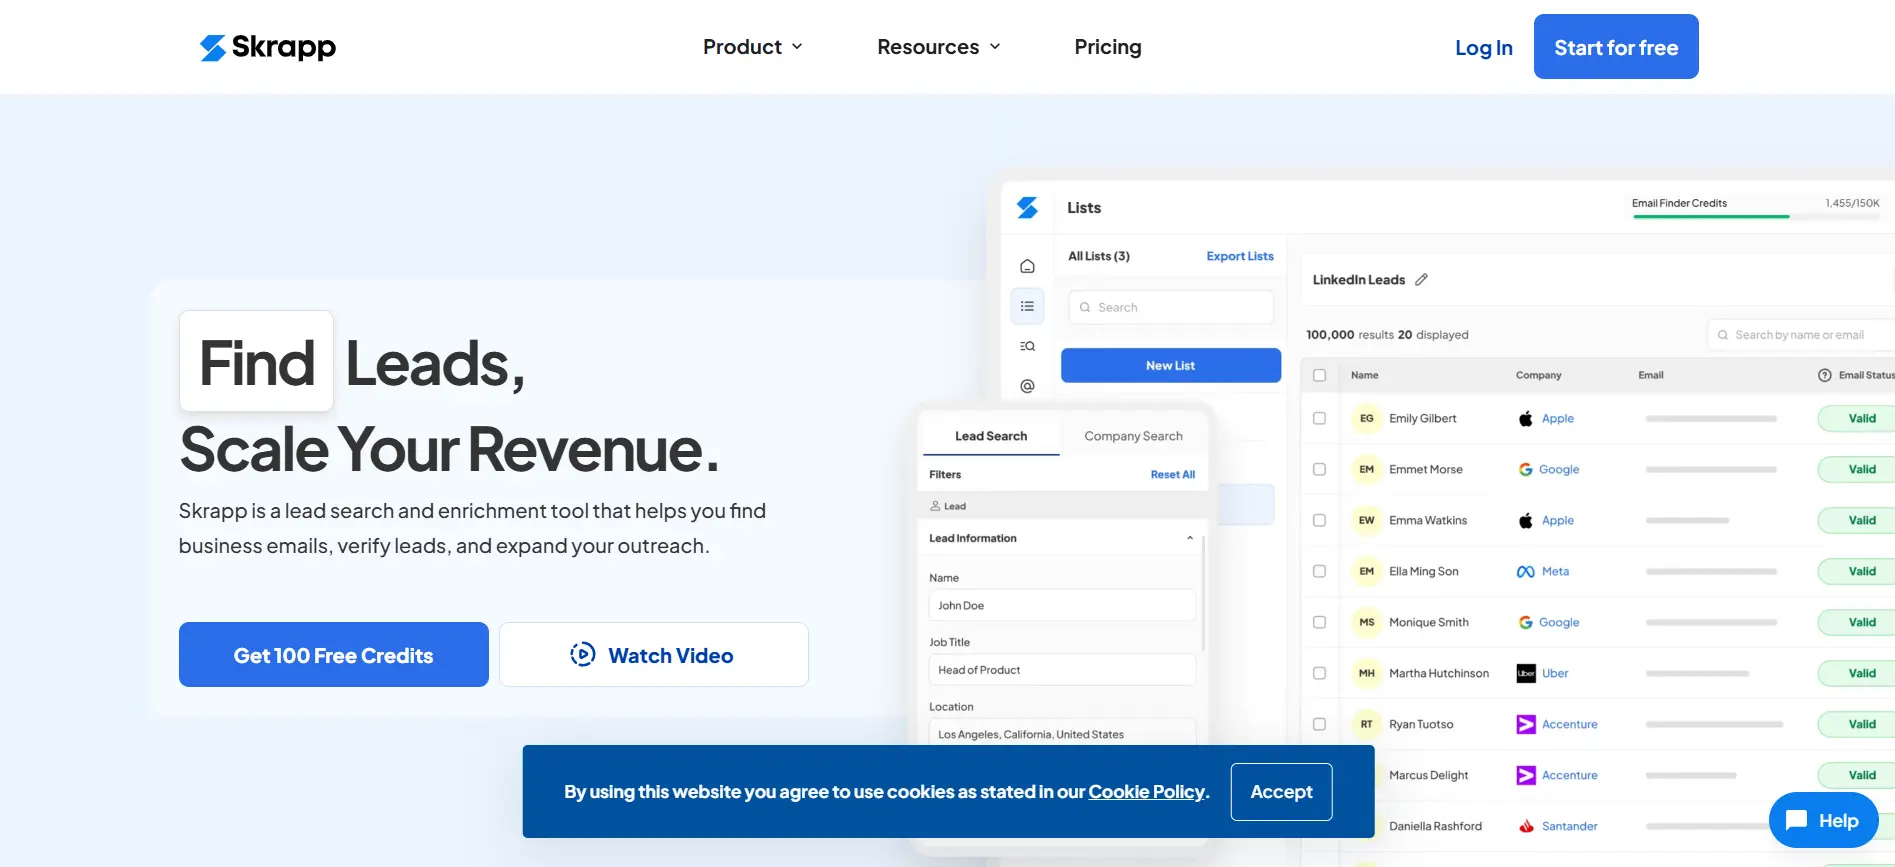Click Log In
This screenshot has height=867, width=1895.
(x=1484, y=48)
